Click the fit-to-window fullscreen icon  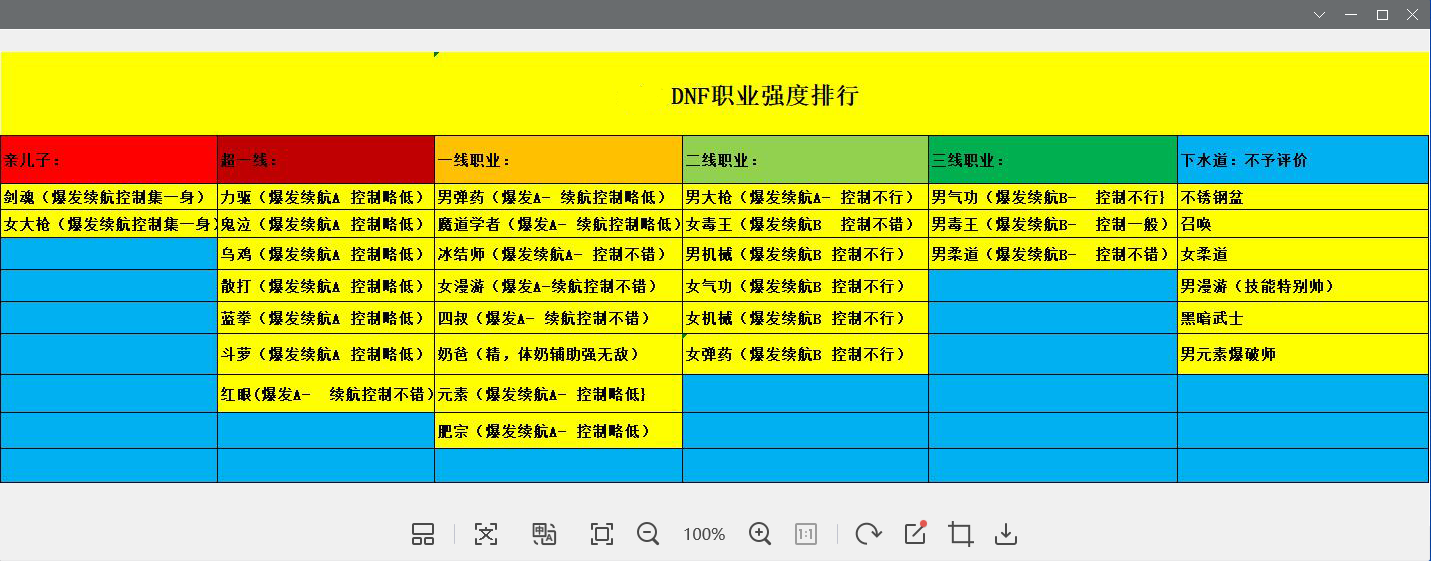click(x=602, y=534)
